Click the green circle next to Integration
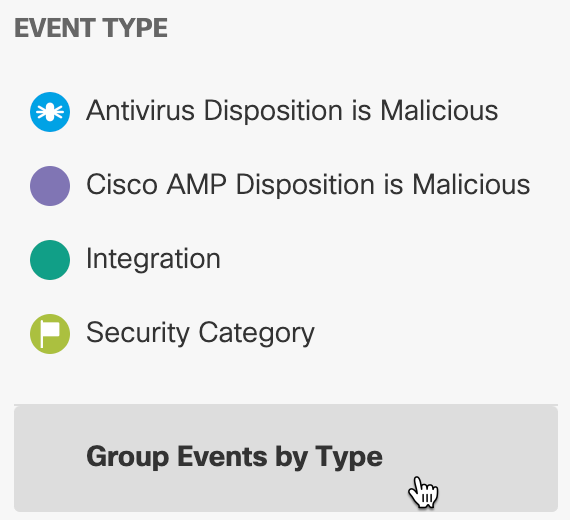This screenshot has width=570, height=520. coord(50,260)
